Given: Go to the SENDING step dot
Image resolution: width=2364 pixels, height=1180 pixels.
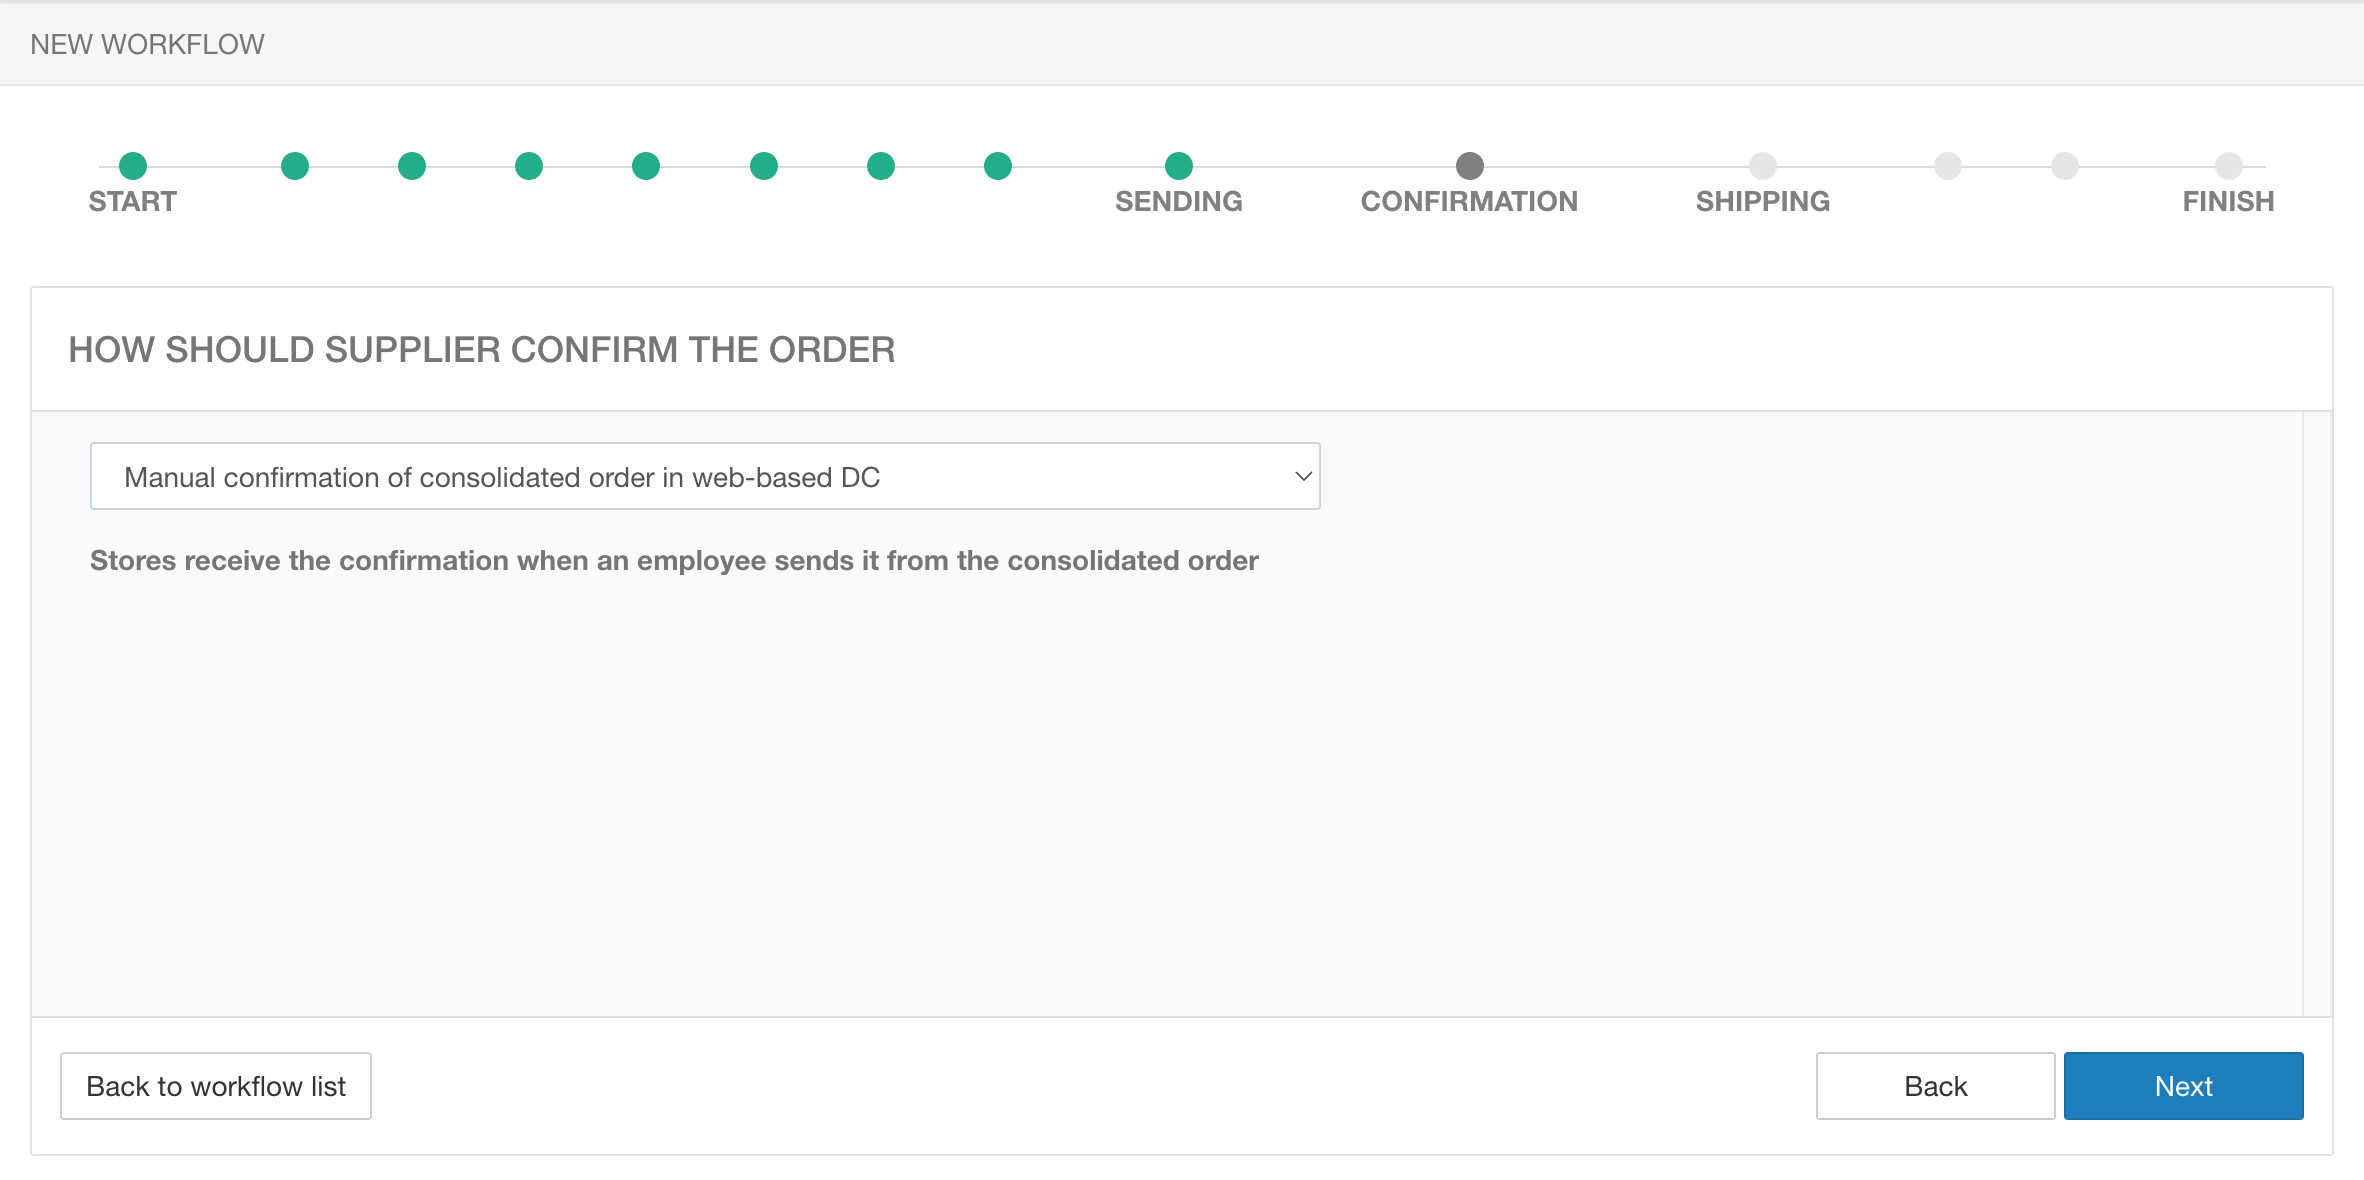Looking at the screenshot, I should [1179, 166].
